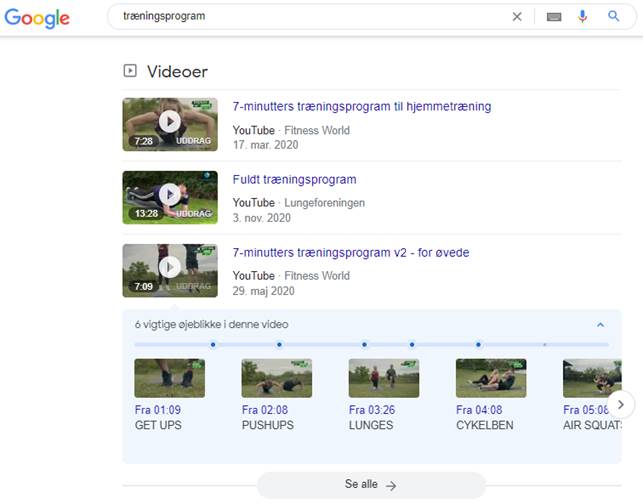Viewport: 643px width, 504px height.
Task: Open the Fuldt træningsprogram link
Action: point(294,180)
